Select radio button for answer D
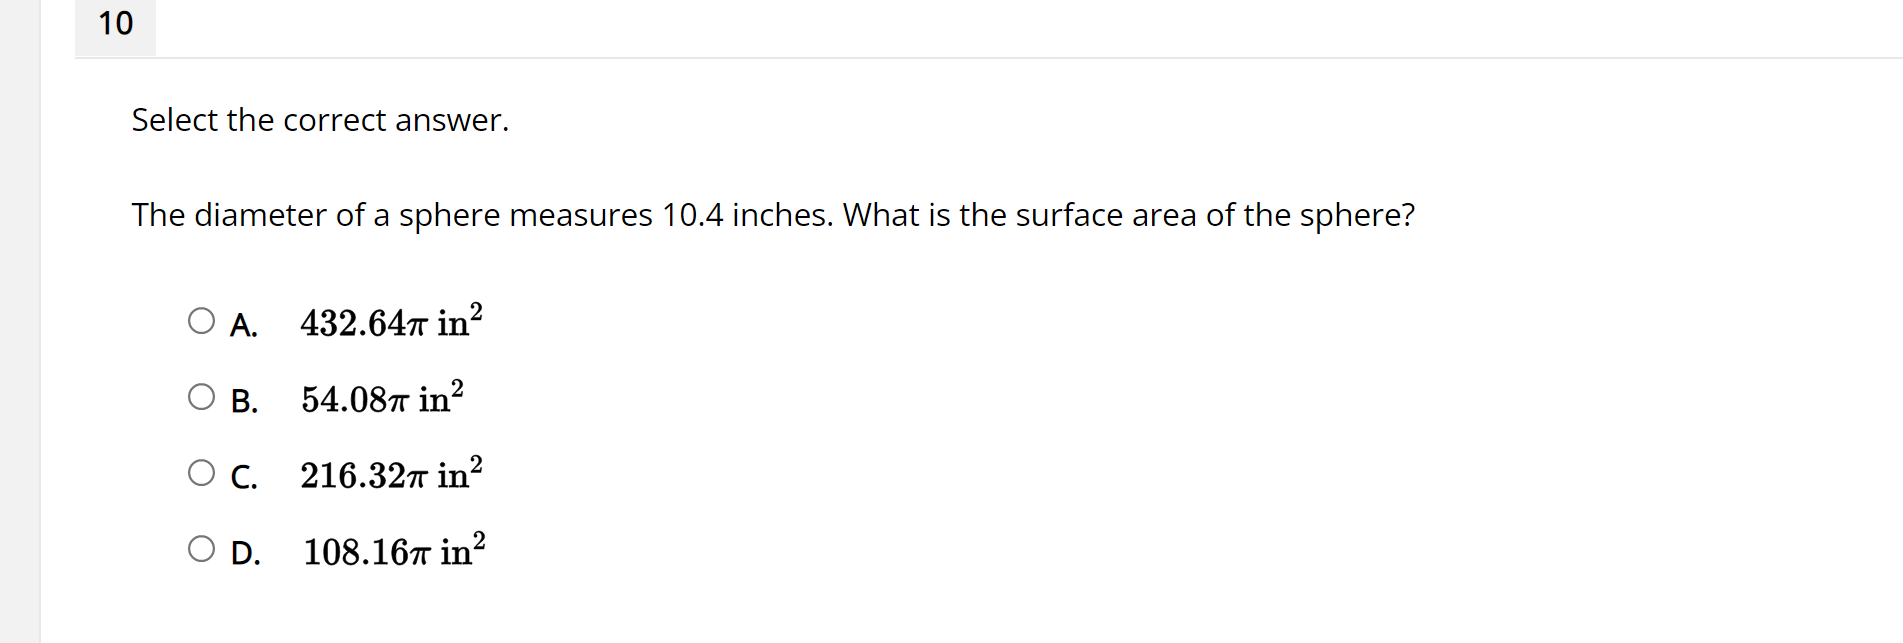The width and height of the screenshot is (1903, 643). coord(202,548)
